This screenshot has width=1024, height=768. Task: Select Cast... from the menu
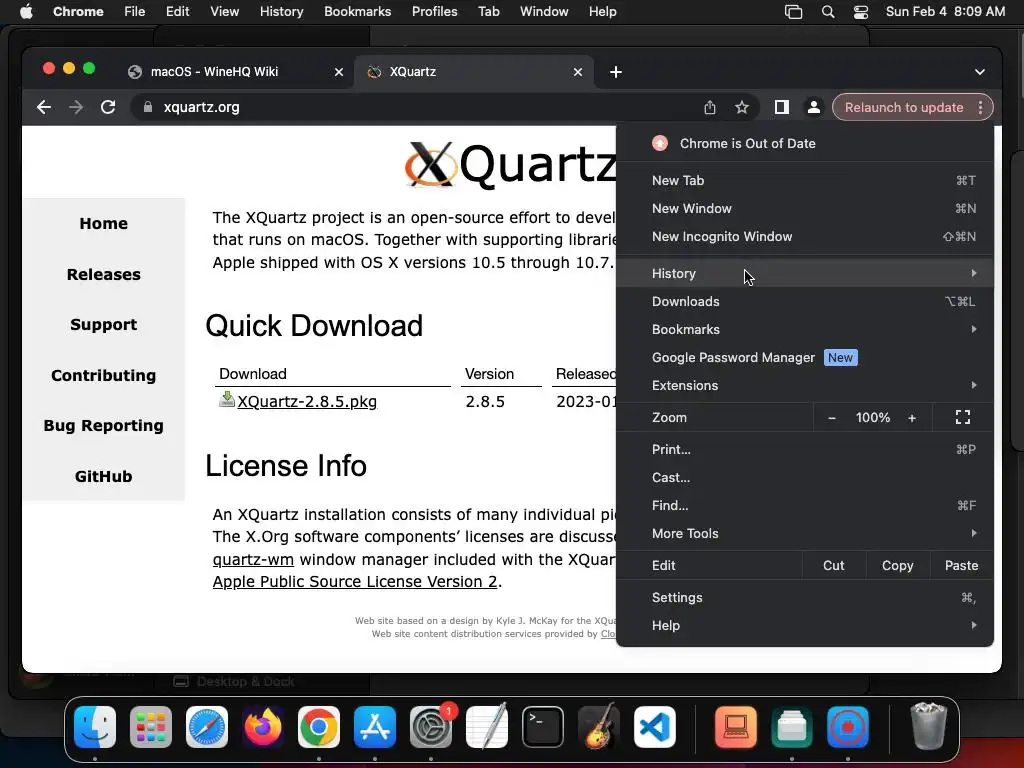805,477
